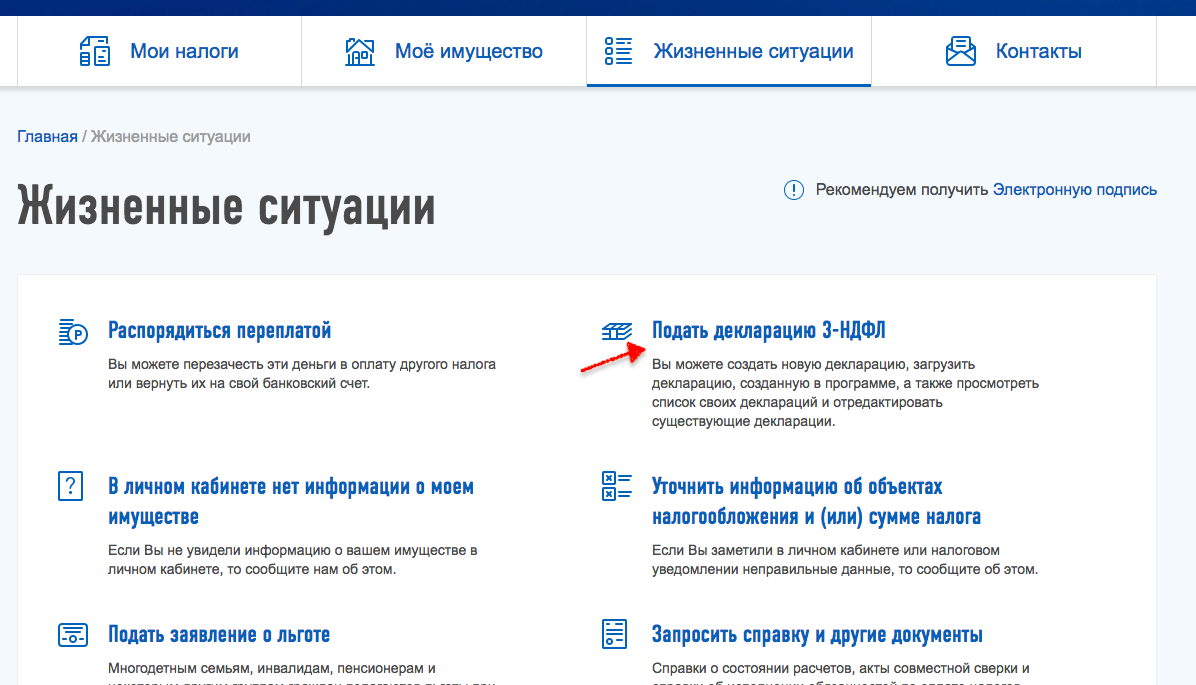
Task: Click the Моё имущество house icon
Action: (x=359, y=51)
